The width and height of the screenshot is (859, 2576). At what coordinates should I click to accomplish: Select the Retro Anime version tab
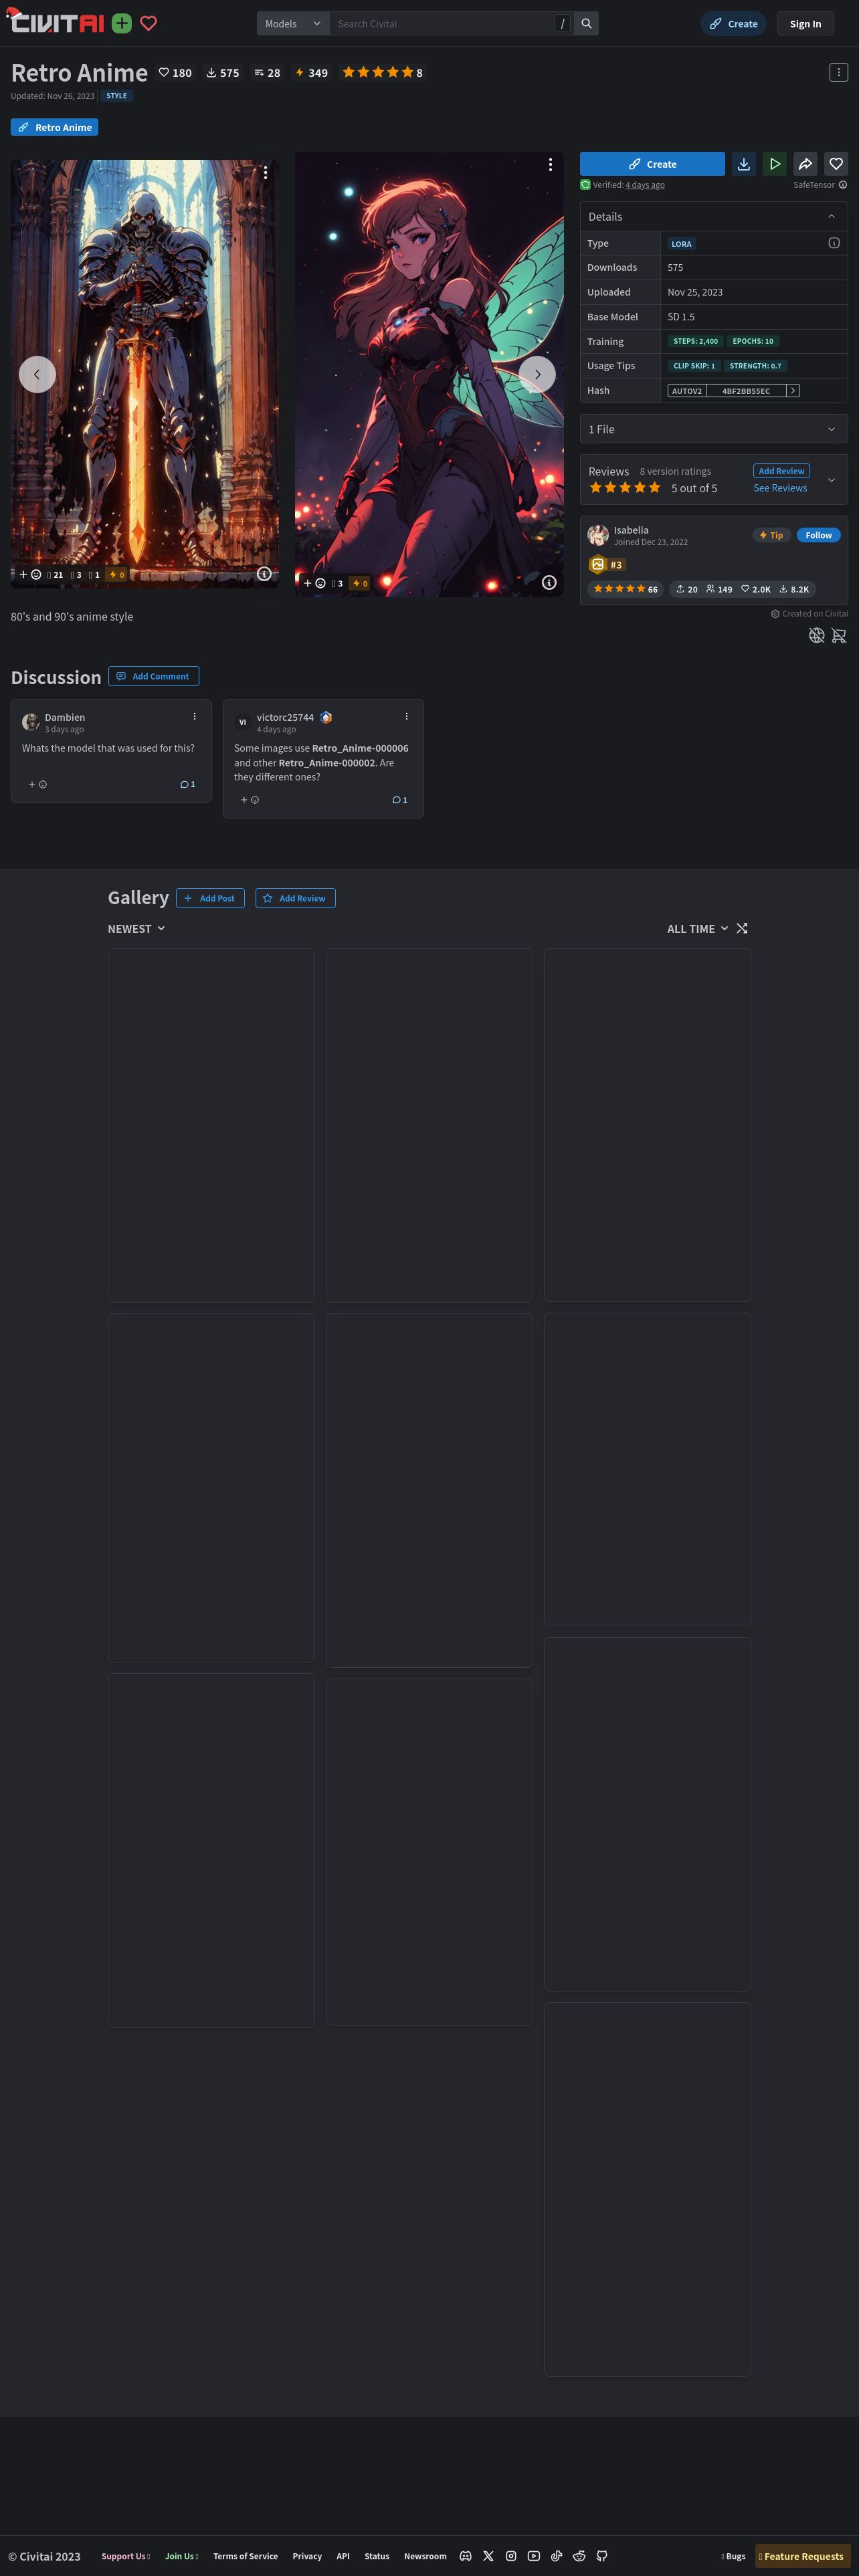coord(54,127)
